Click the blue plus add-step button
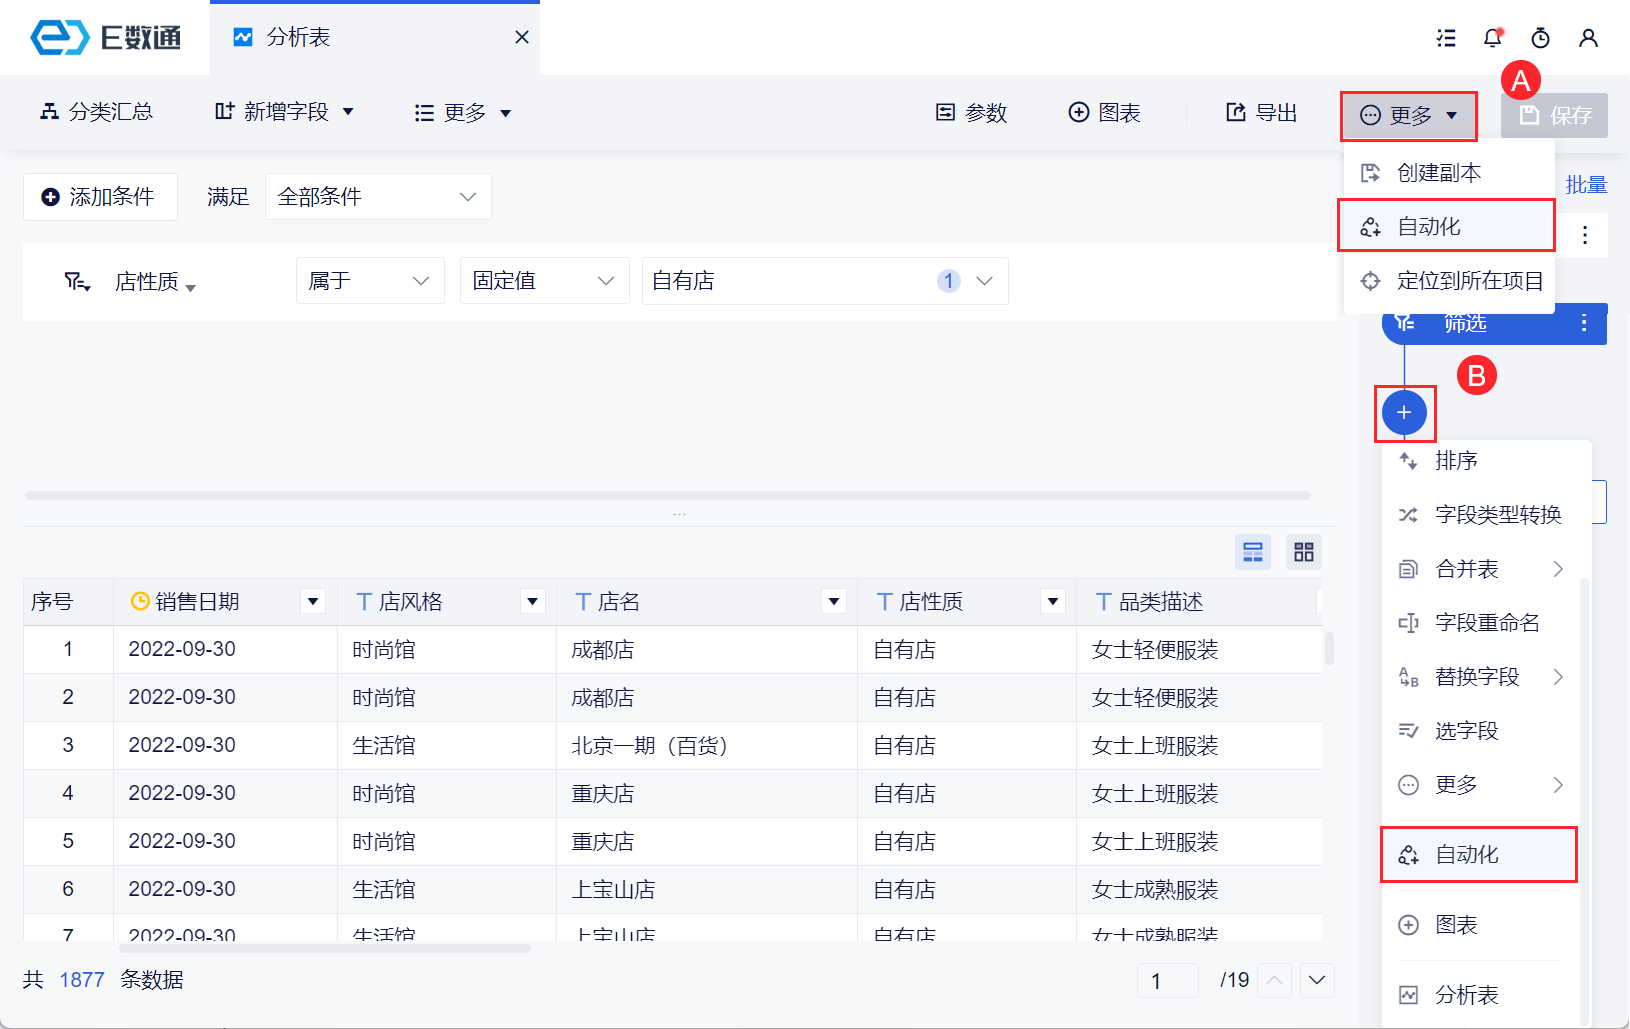 (x=1404, y=412)
